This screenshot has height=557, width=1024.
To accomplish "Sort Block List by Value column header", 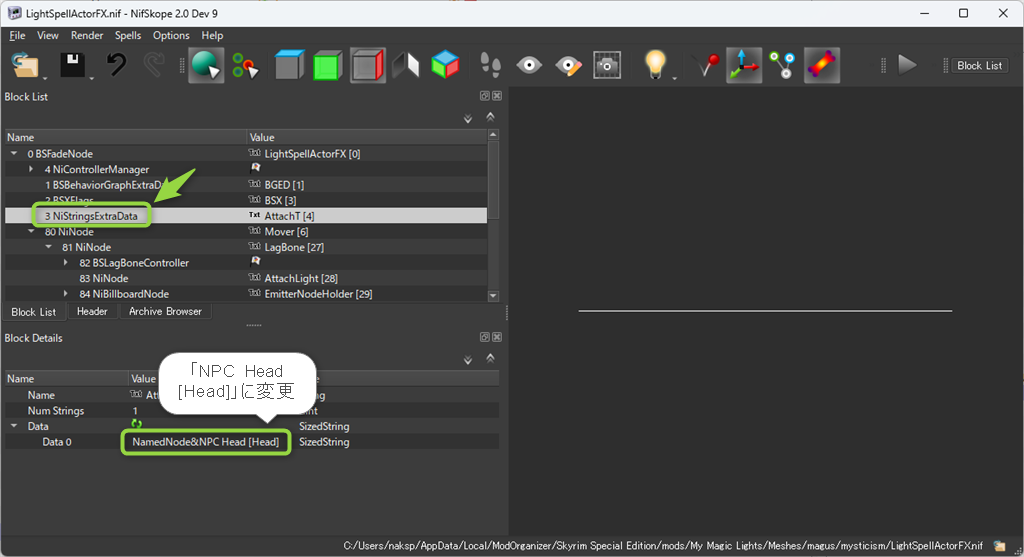I will (367, 137).
